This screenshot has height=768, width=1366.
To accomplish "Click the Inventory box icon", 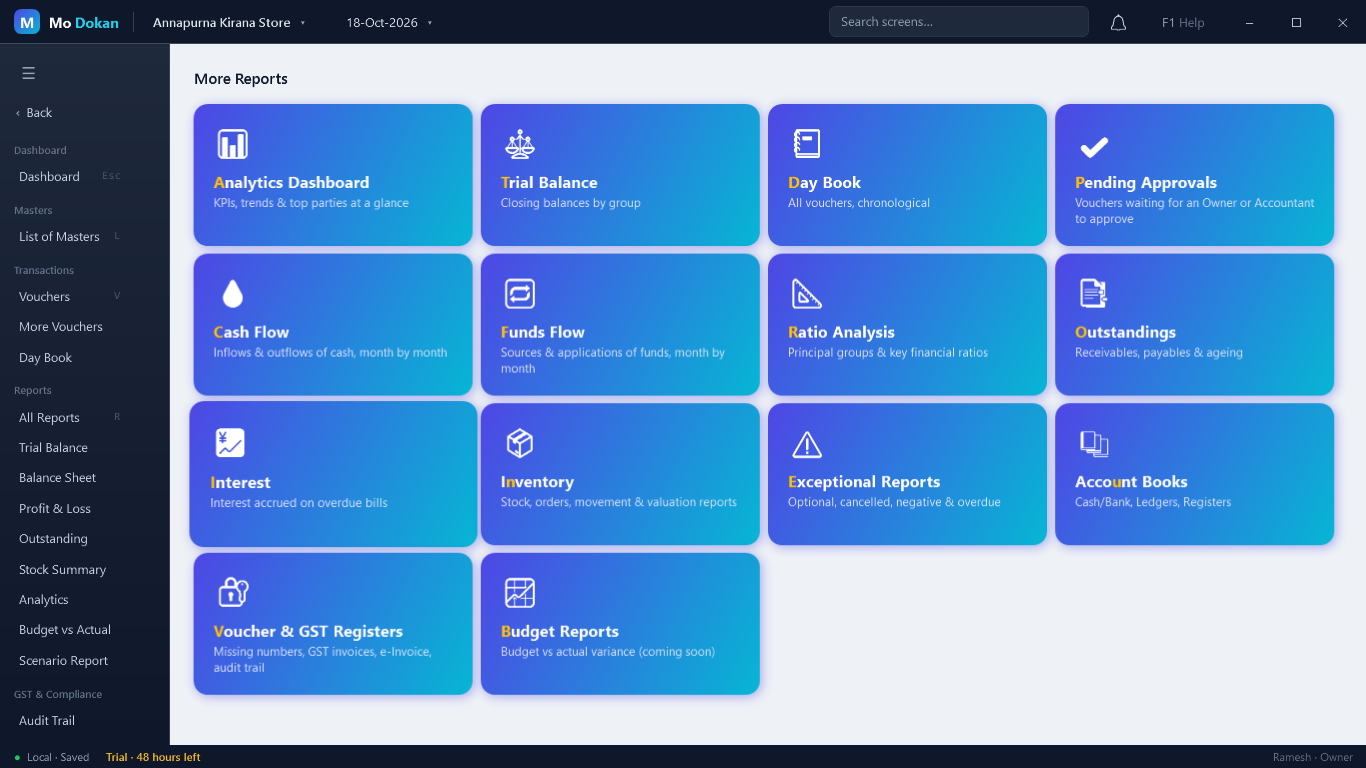I will coord(520,443).
